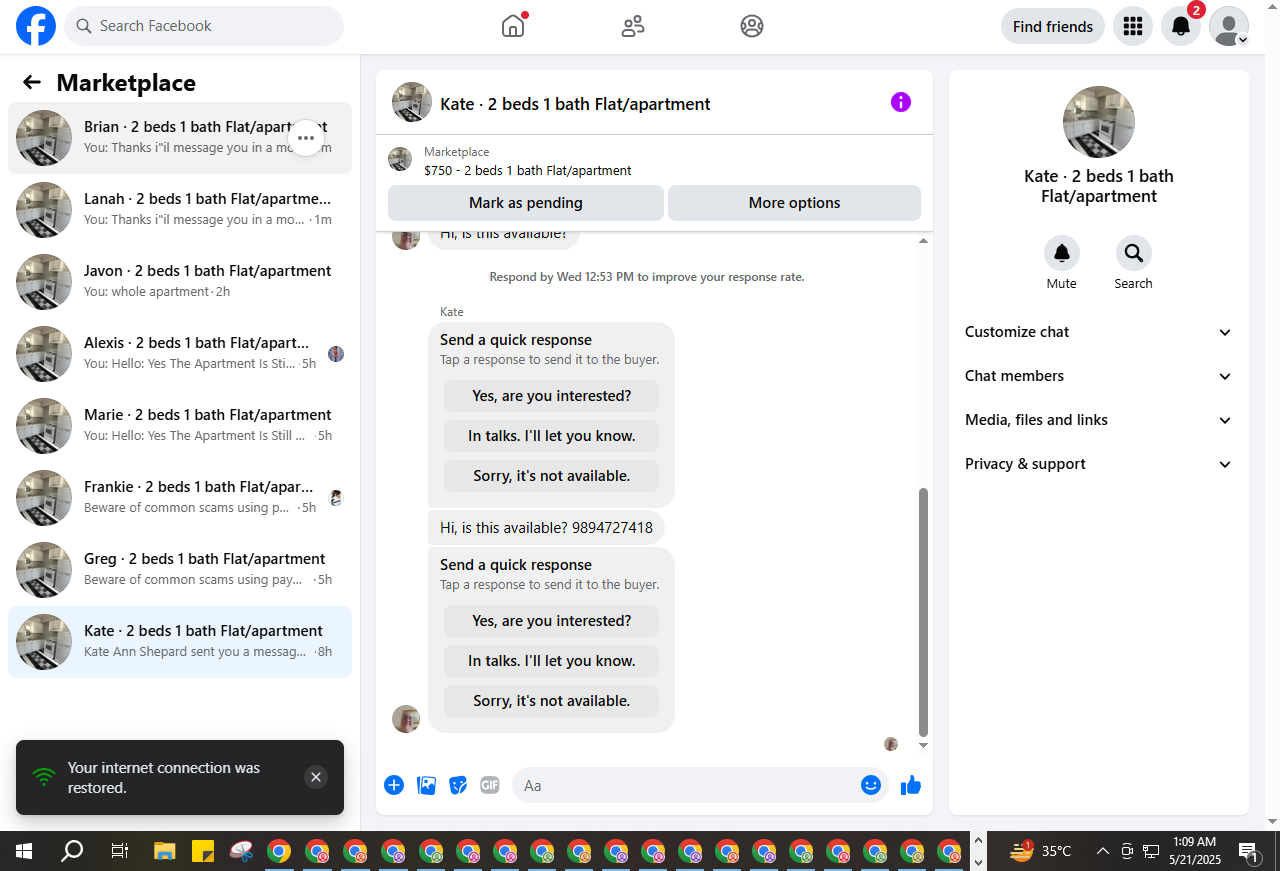
Task: Click the chat scrollbar thumb
Action: coord(923,612)
